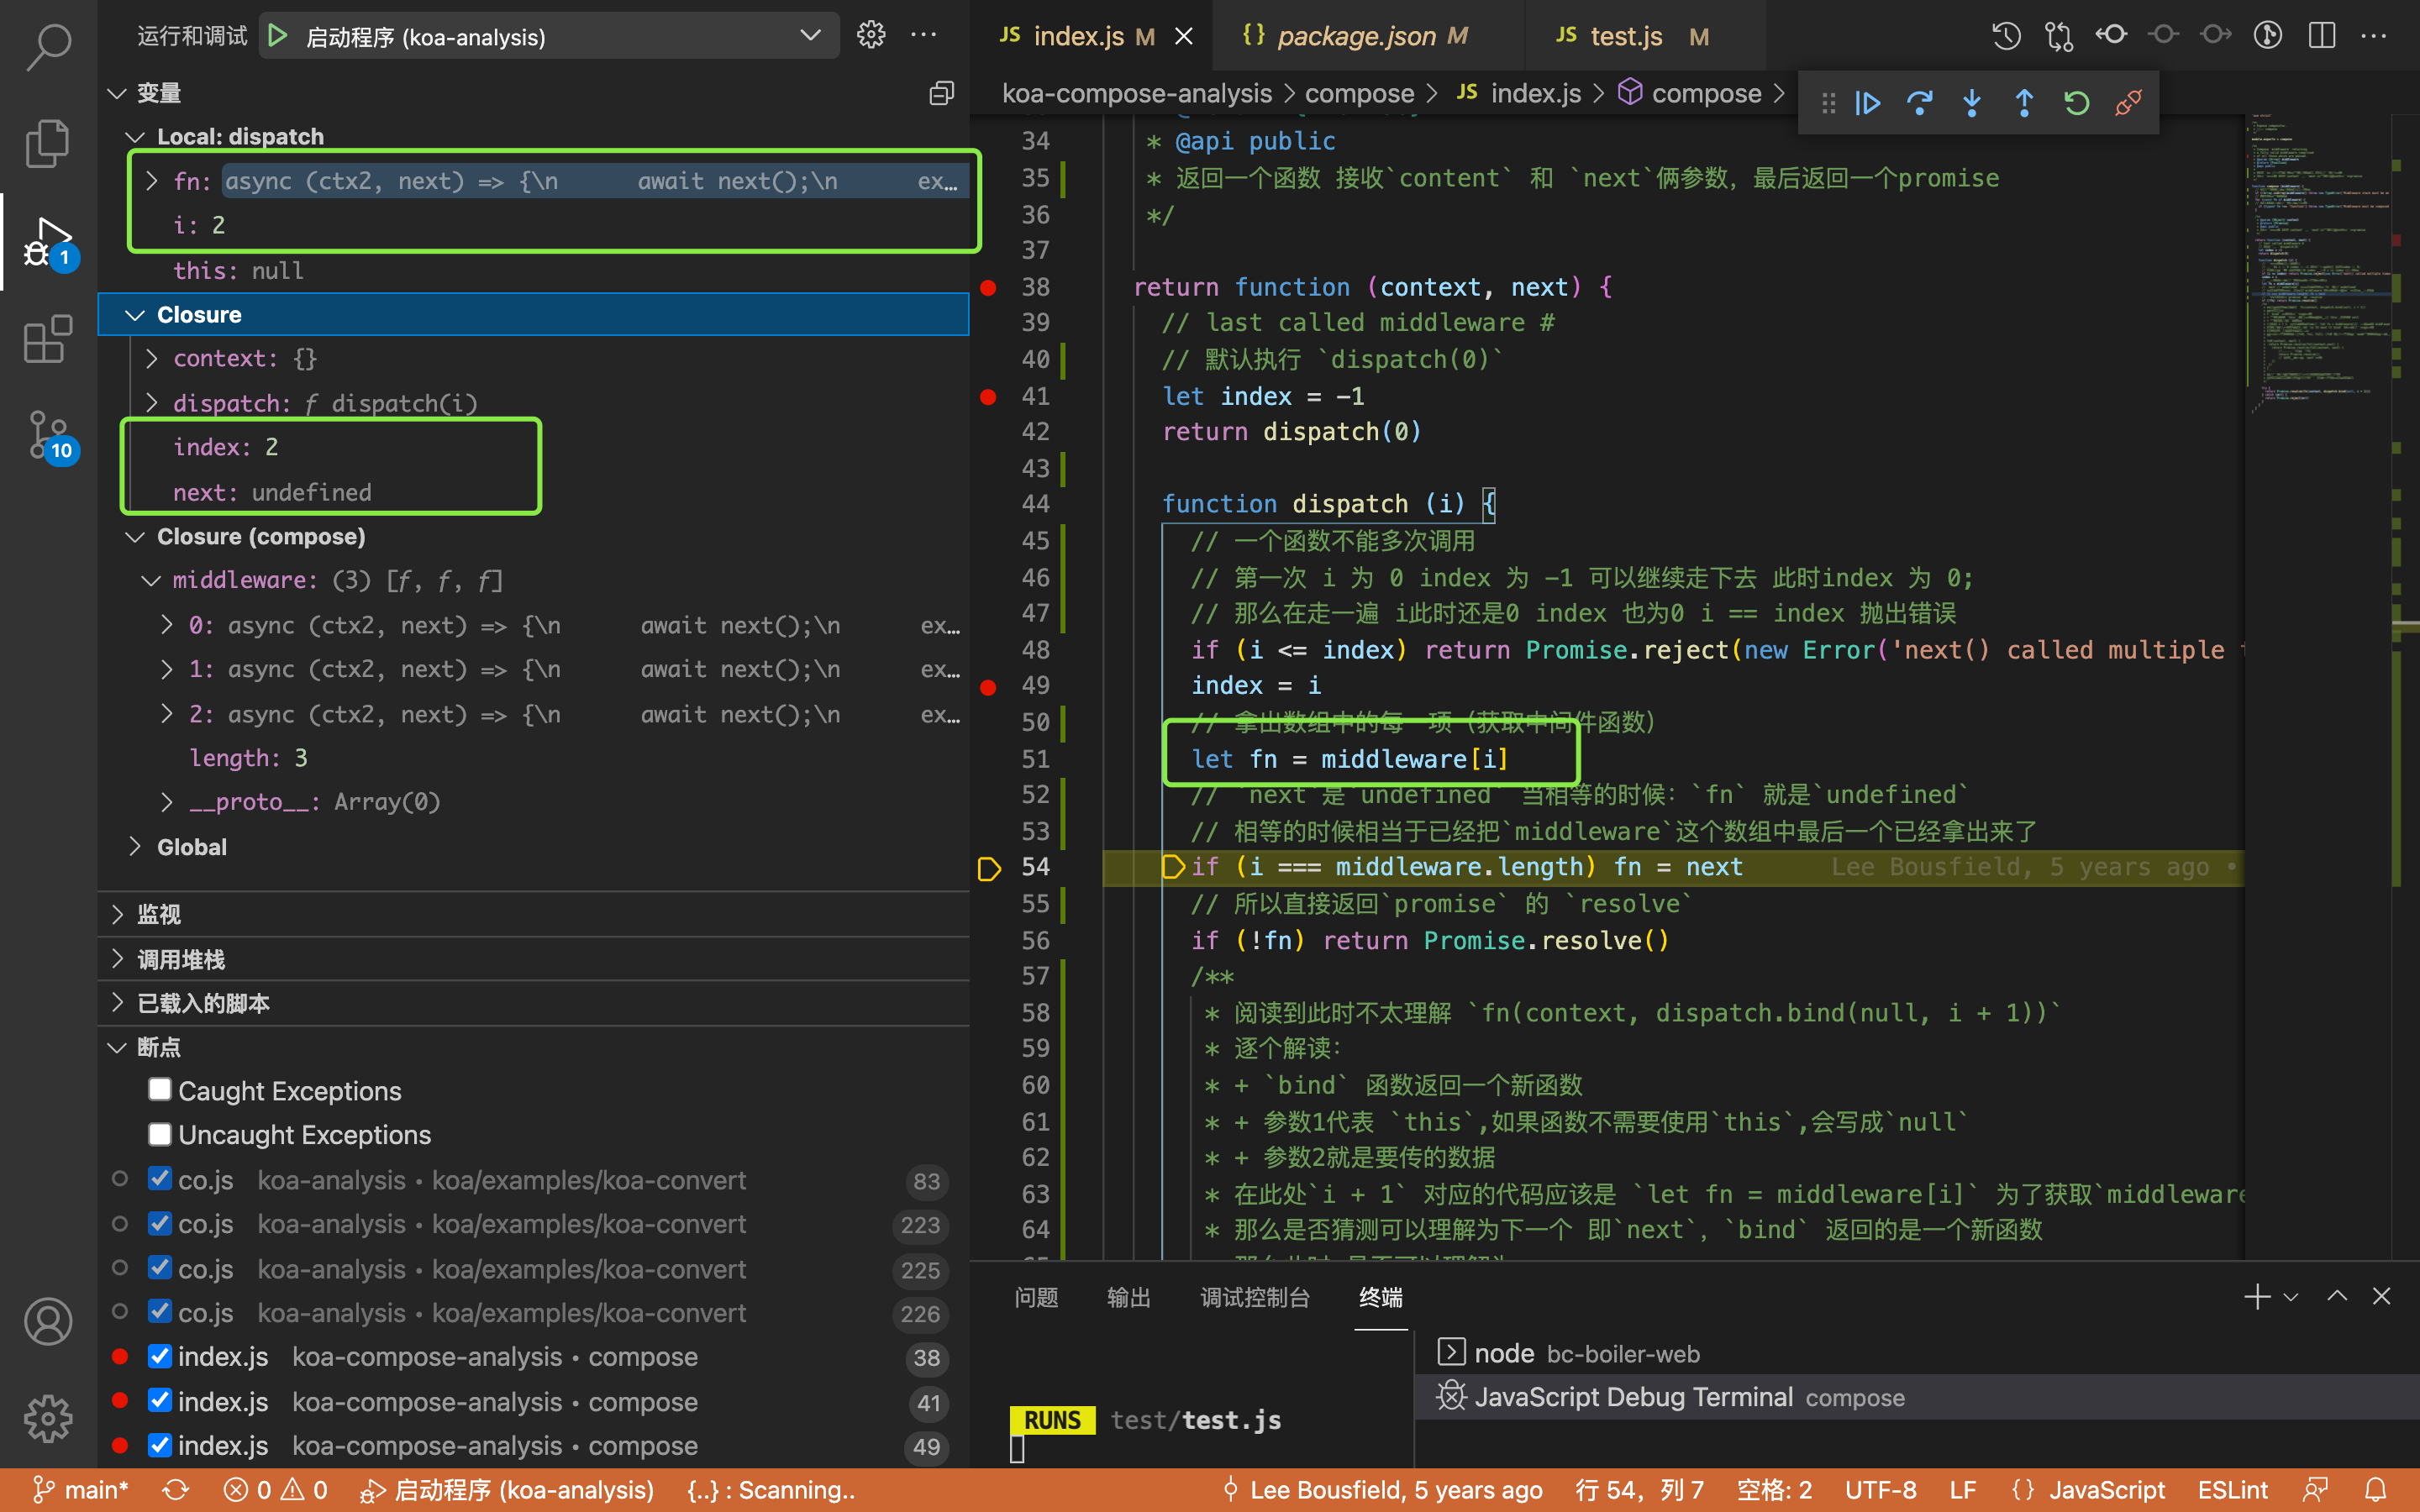Switch to the test.js tab

[x=1644, y=36]
